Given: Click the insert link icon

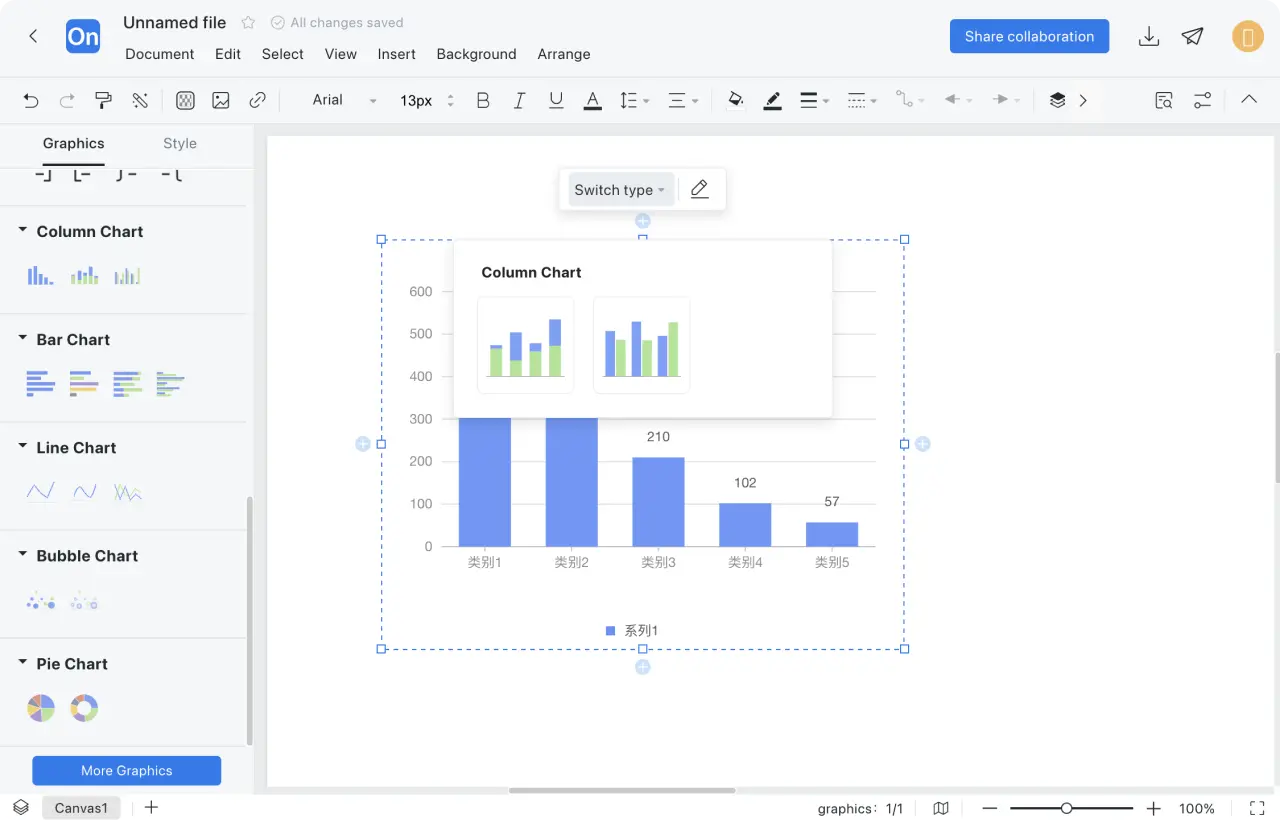Looking at the screenshot, I should click(x=258, y=100).
